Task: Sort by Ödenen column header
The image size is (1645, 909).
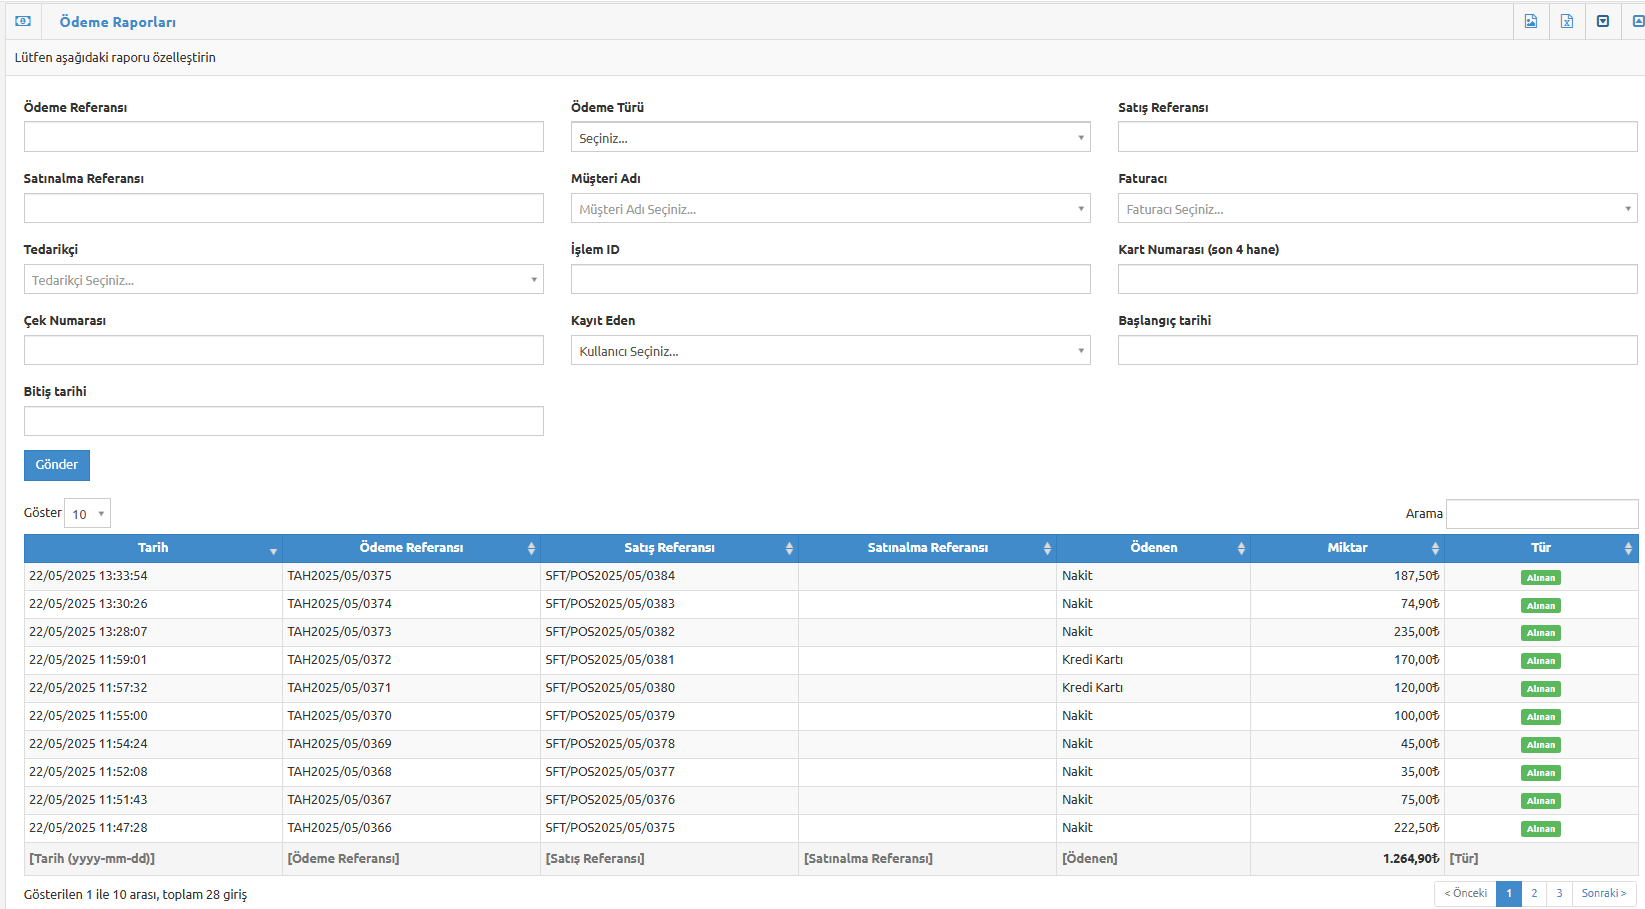Action: (1153, 548)
